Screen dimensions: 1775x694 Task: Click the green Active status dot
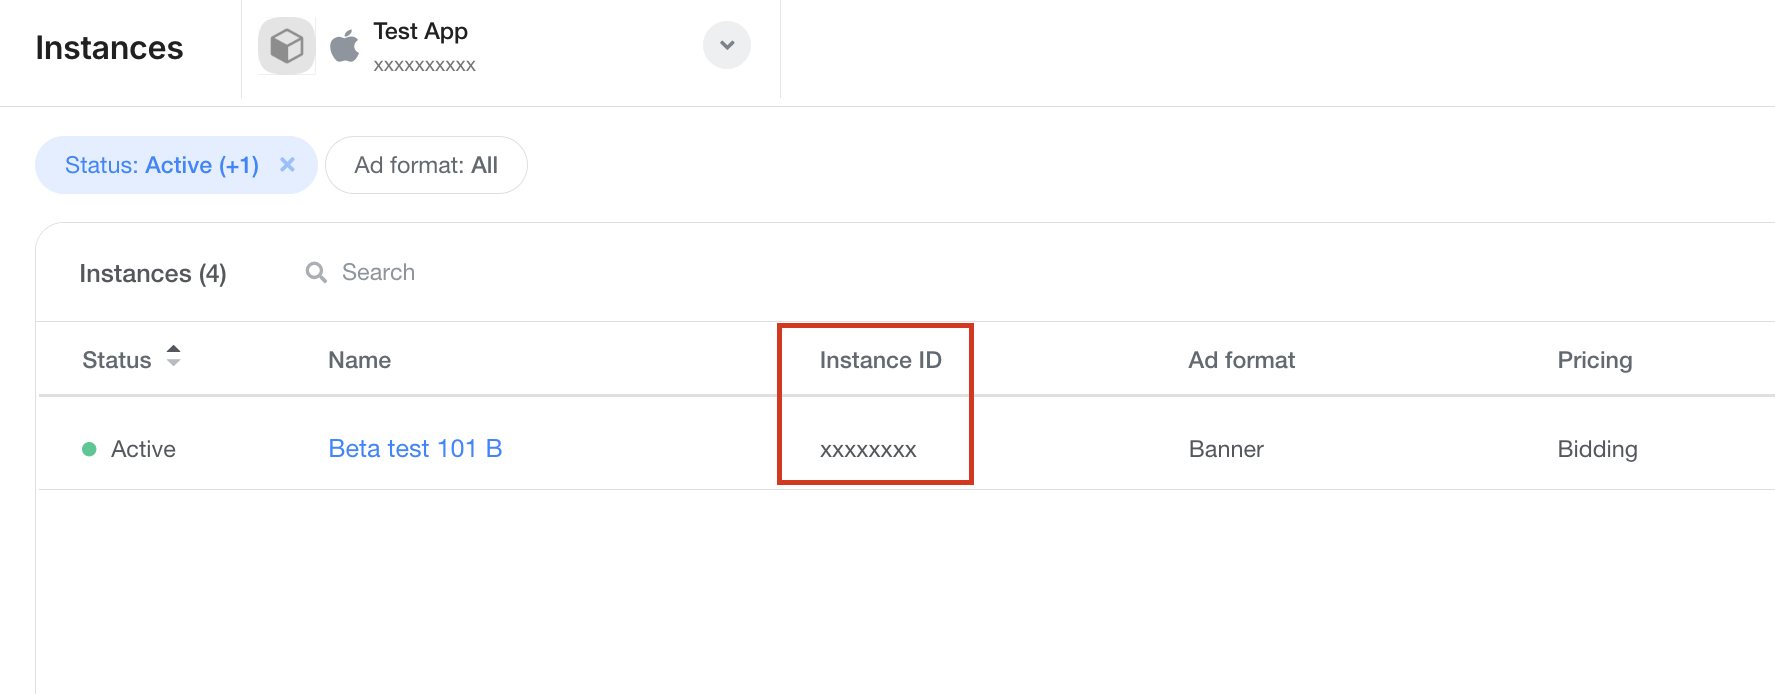pos(89,450)
